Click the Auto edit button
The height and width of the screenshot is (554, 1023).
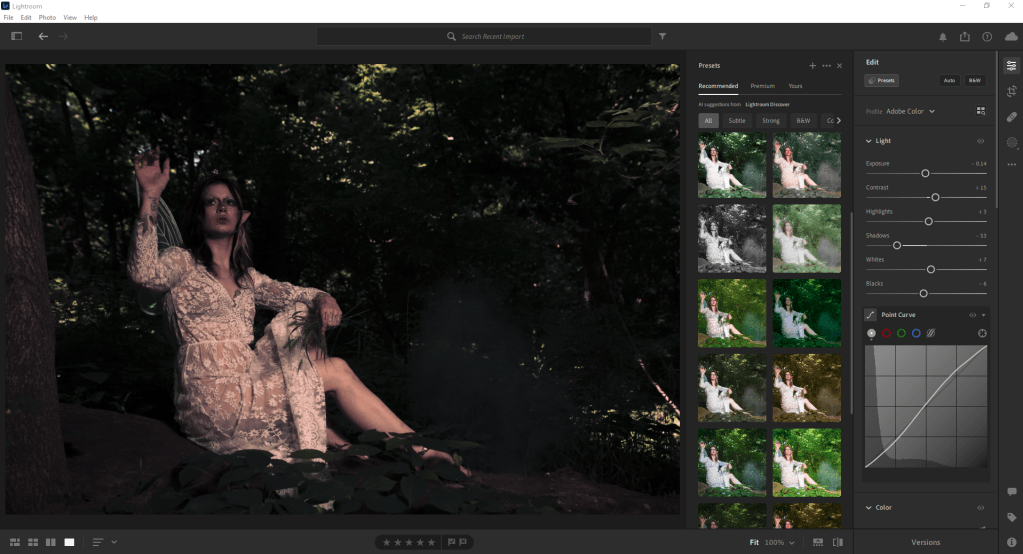(x=948, y=80)
